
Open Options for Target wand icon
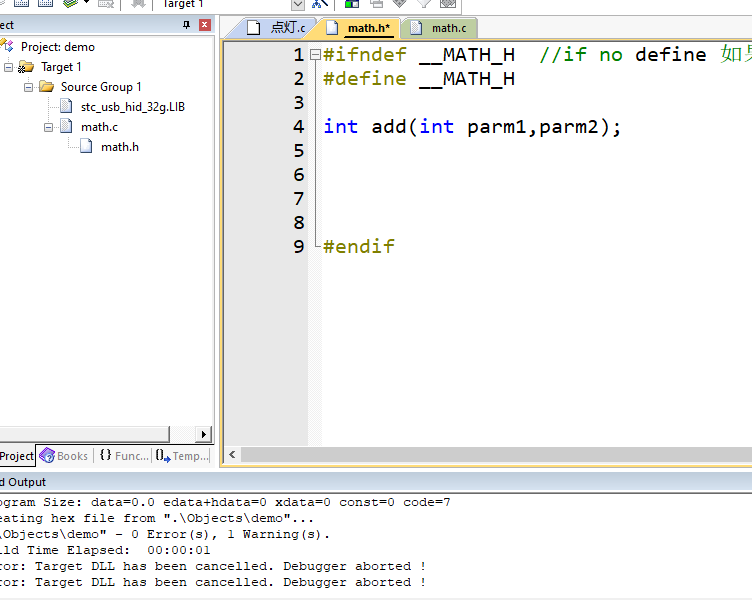click(x=319, y=4)
